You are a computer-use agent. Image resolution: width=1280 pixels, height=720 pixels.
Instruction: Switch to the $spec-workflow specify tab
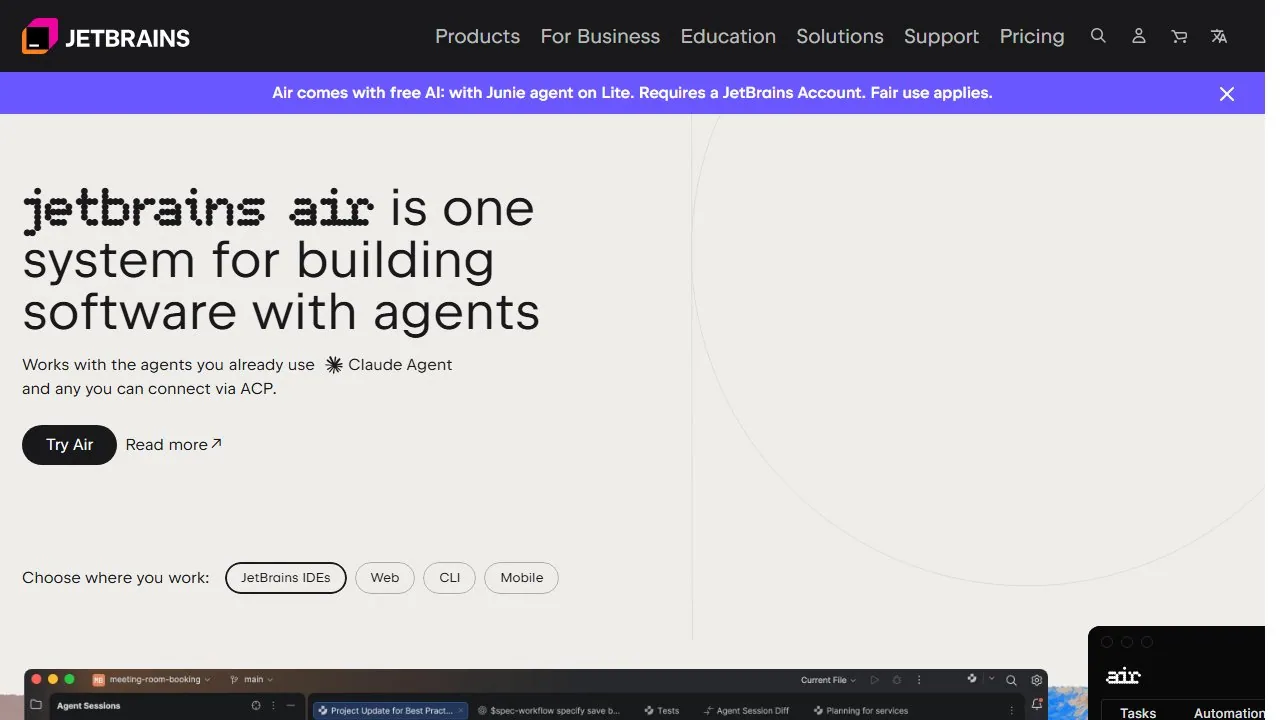click(549, 710)
